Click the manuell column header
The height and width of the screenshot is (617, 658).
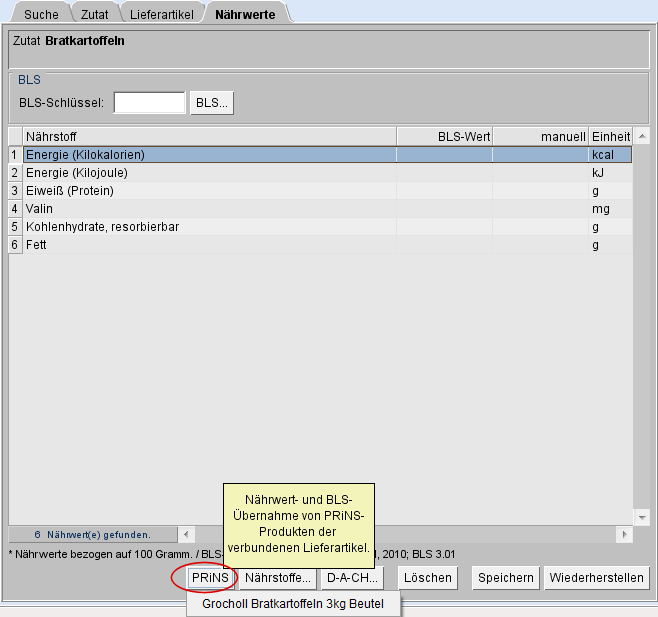click(x=540, y=136)
